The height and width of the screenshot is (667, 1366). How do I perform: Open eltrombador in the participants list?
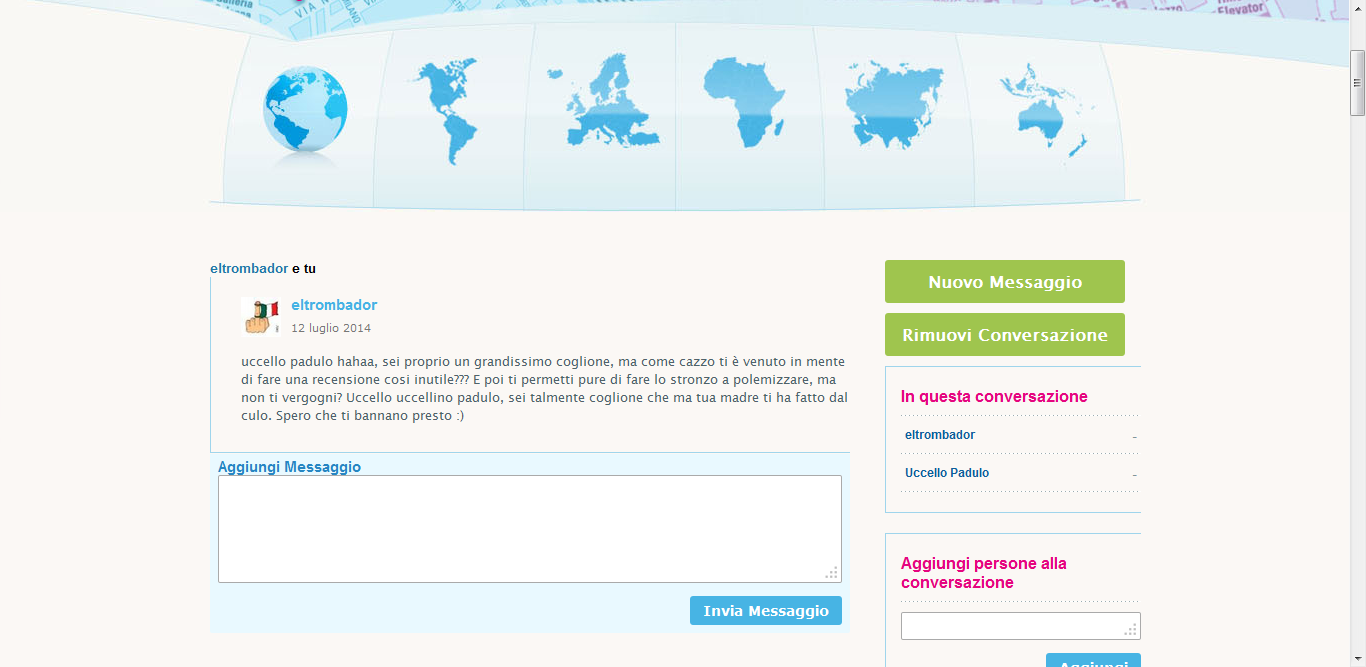(939, 435)
